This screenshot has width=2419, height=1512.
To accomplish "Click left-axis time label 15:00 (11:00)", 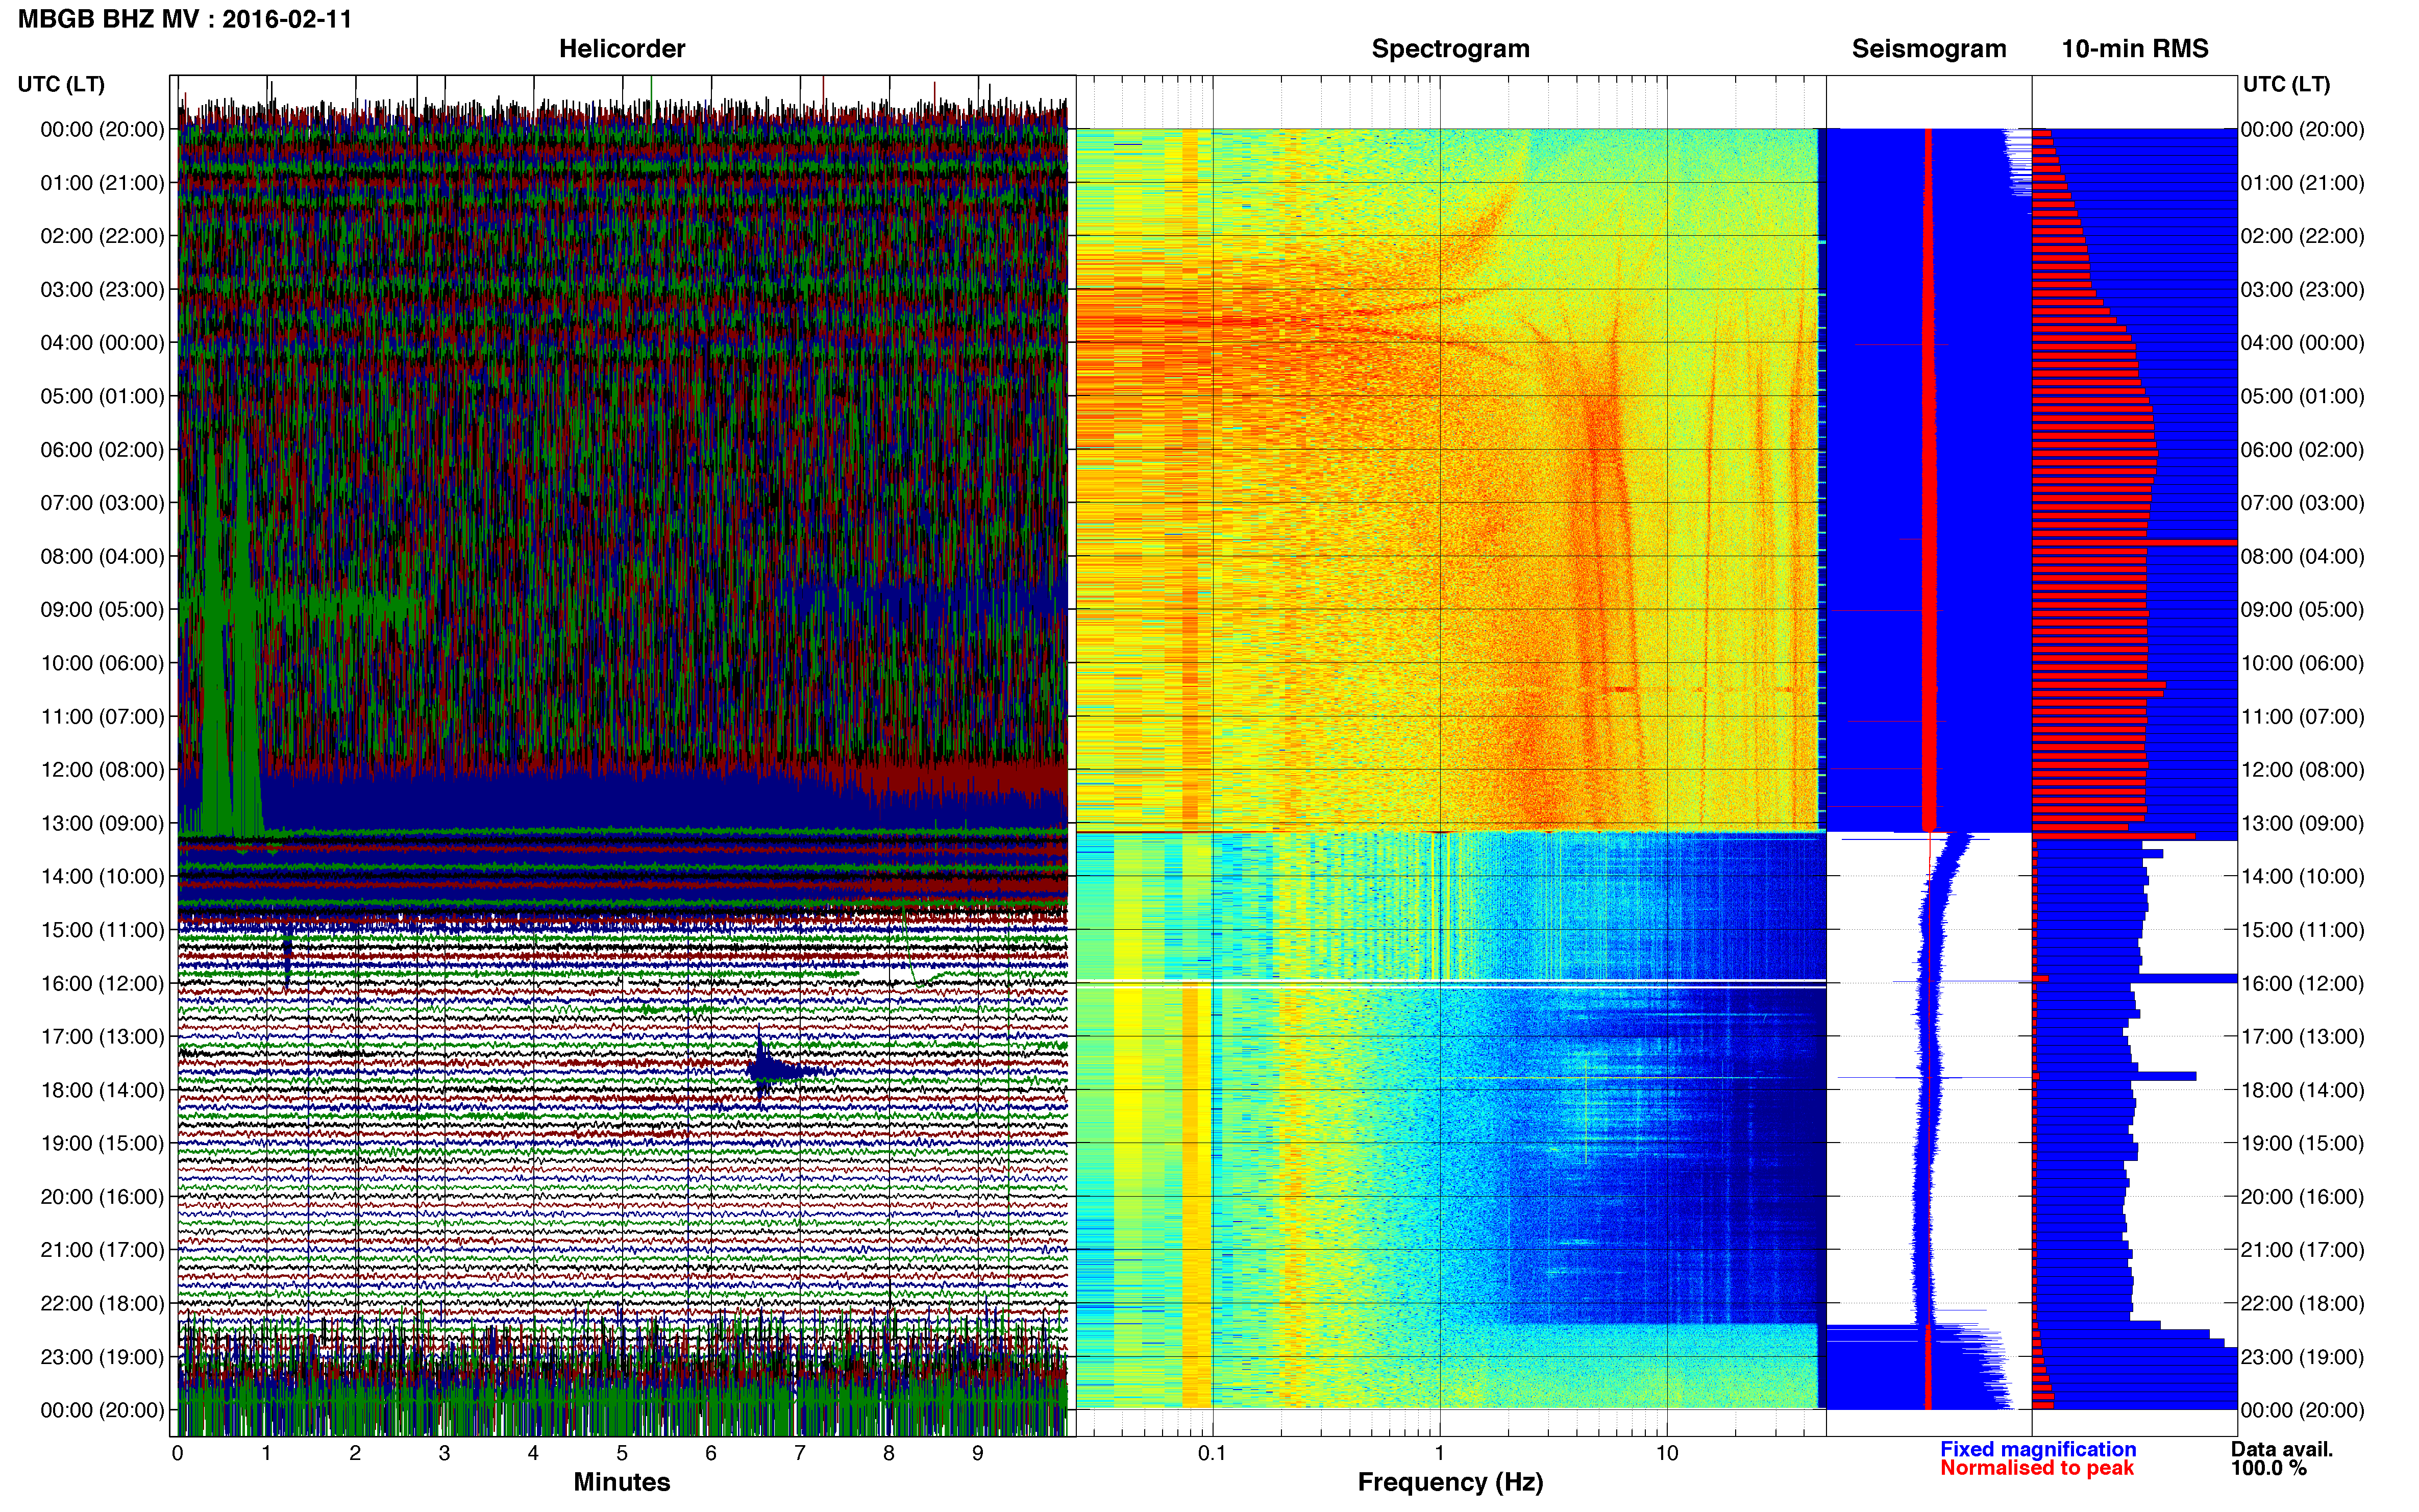I will point(102,930).
